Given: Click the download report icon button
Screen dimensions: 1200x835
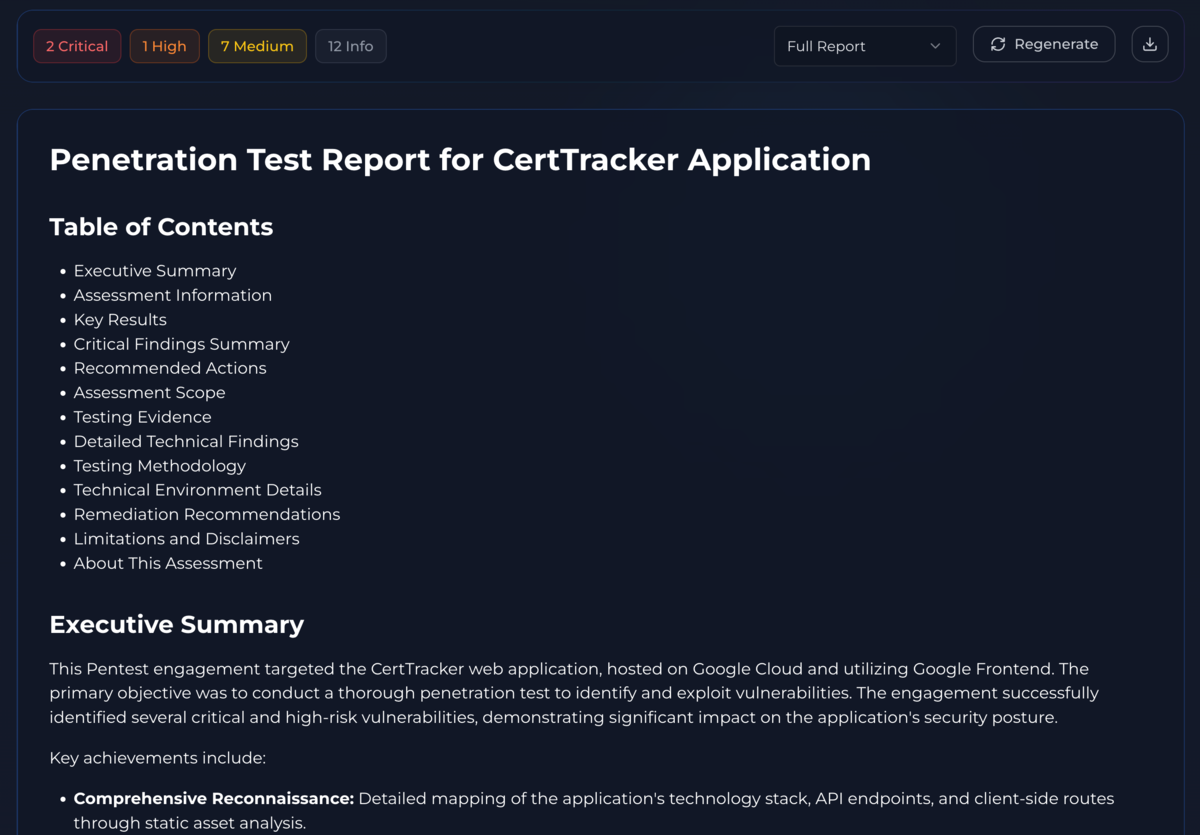Looking at the screenshot, I should coord(1150,45).
